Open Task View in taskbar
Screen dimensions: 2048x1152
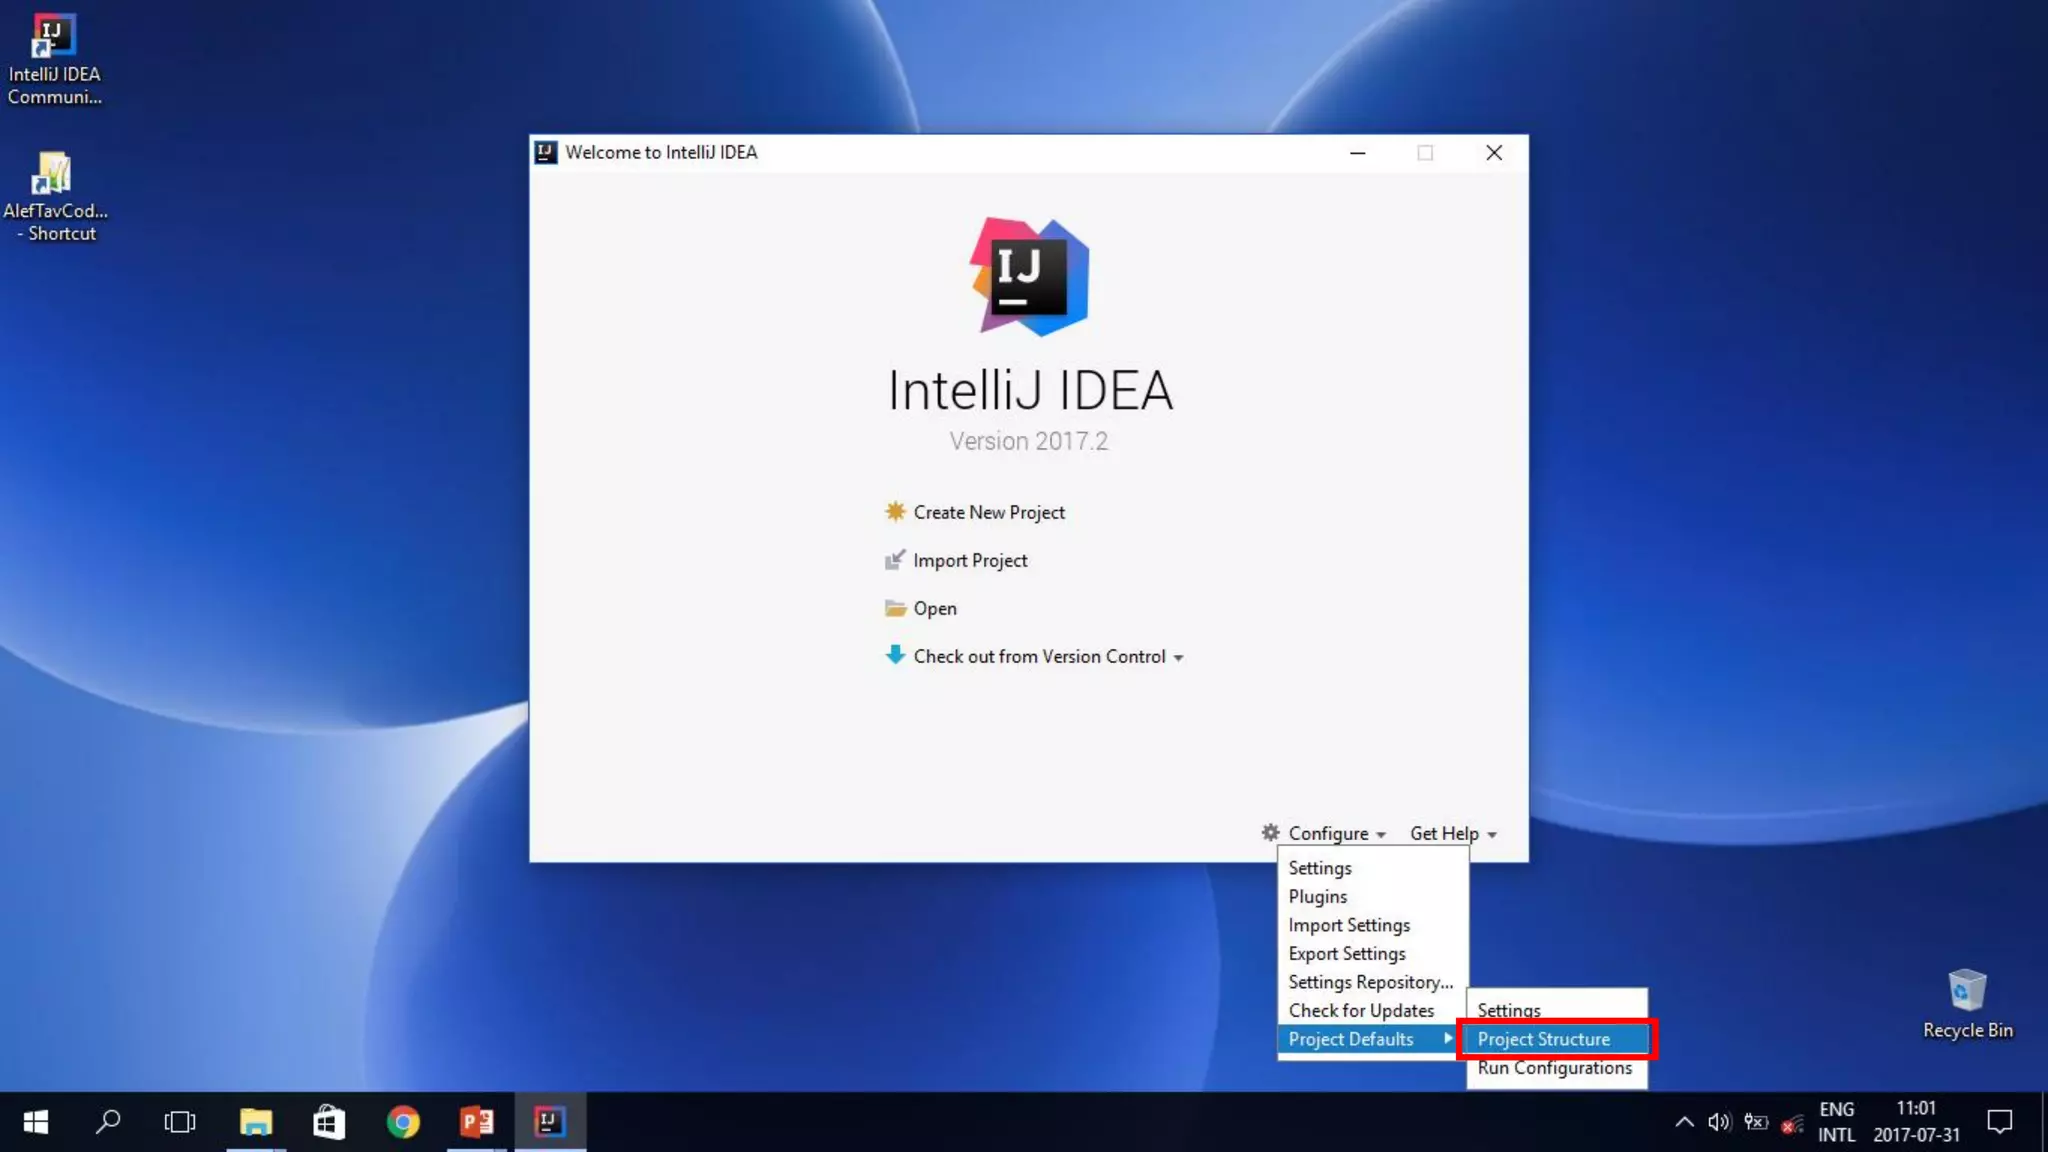[180, 1122]
